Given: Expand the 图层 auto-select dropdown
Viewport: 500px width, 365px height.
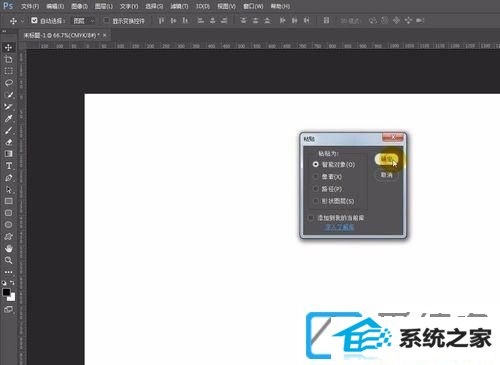Looking at the screenshot, I should (x=84, y=21).
